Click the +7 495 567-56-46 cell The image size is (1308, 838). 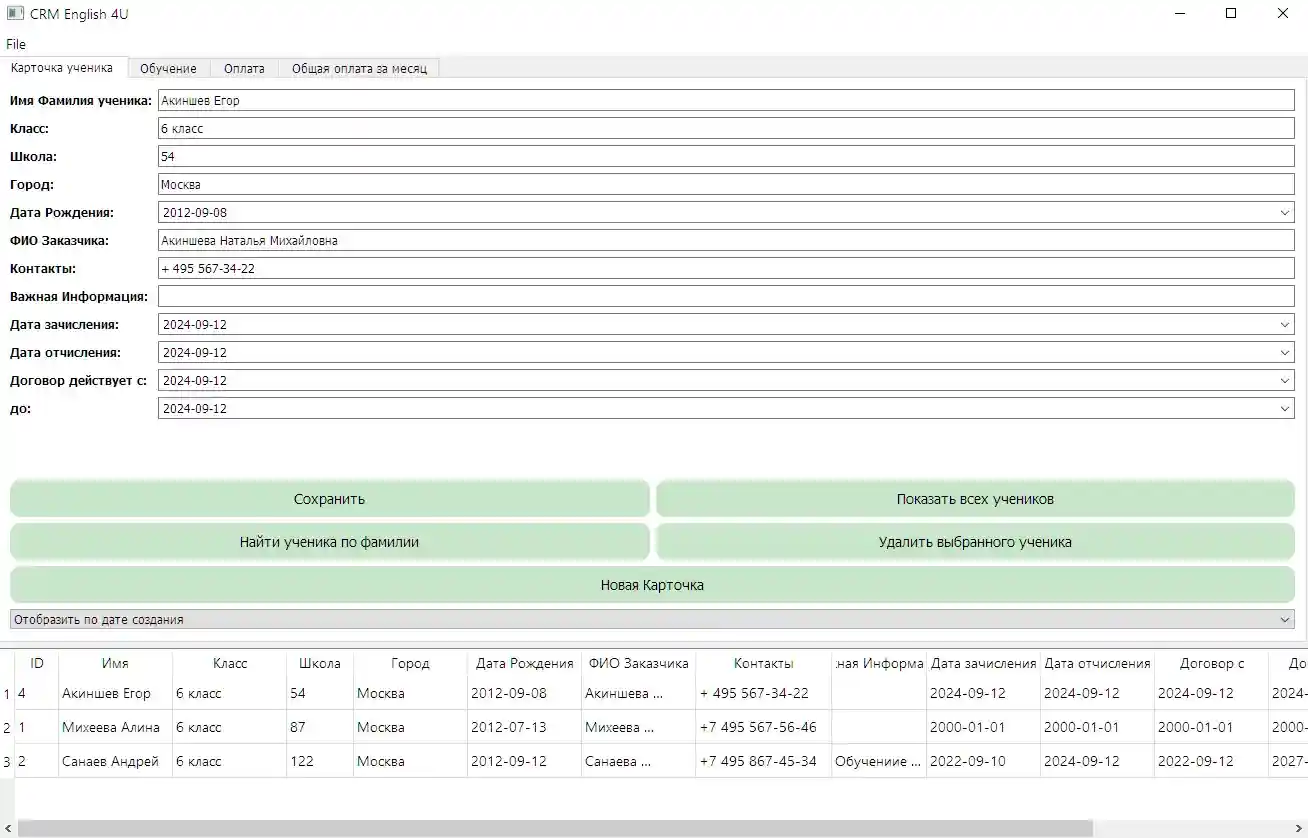(x=763, y=727)
